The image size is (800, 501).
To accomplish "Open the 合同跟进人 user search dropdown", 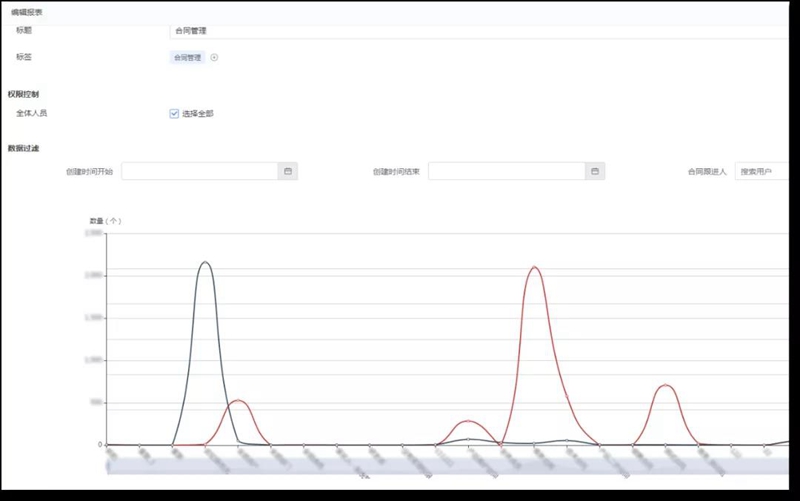I will click(761, 172).
